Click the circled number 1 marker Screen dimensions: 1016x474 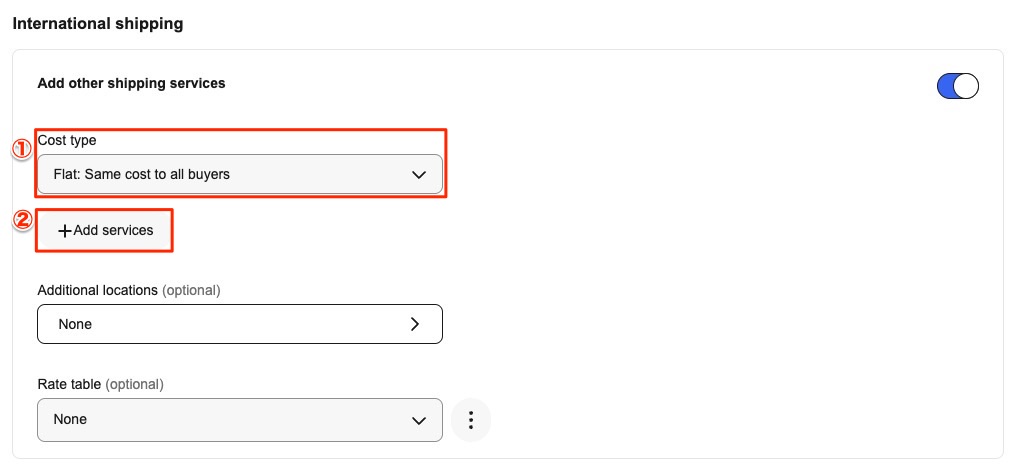point(22,149)
